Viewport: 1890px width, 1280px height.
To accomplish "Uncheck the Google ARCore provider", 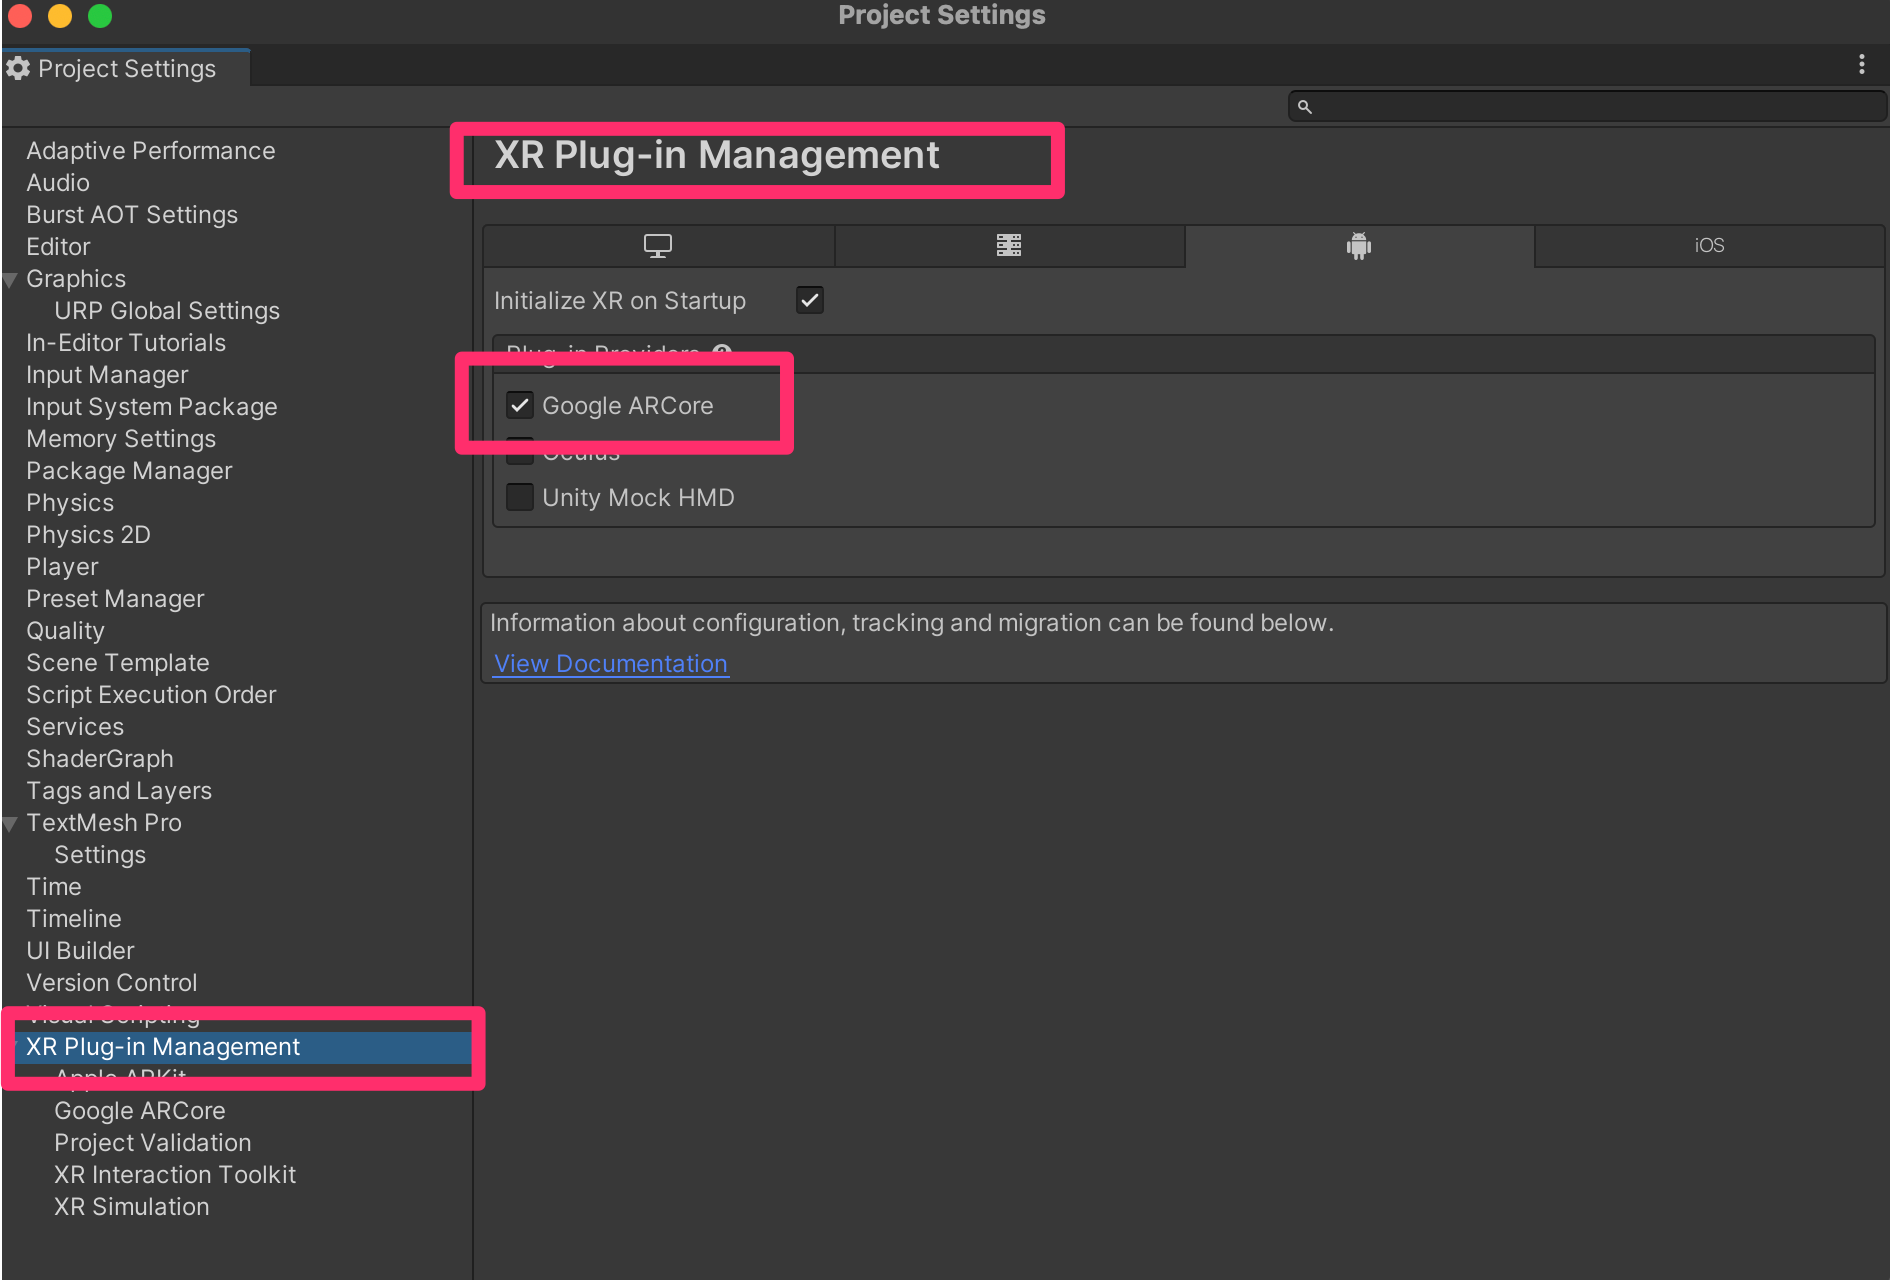I will (x=520, y=406).
